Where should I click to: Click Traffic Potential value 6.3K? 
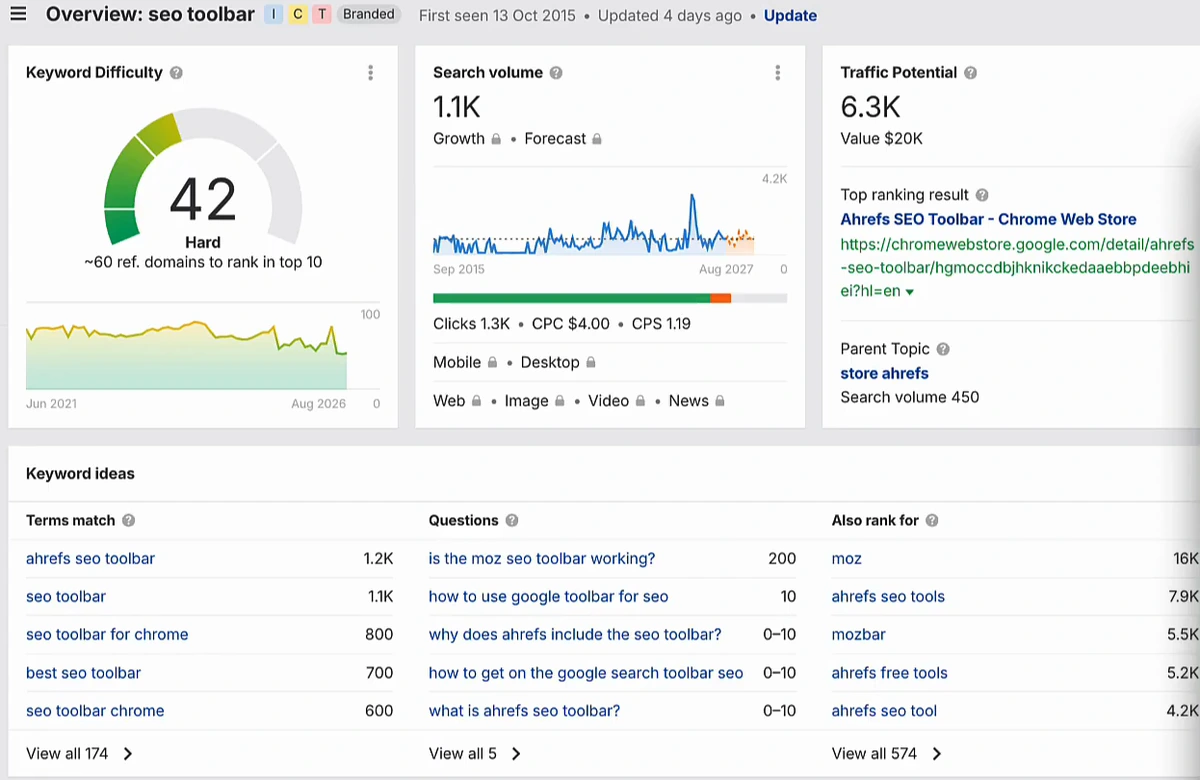pos(870,107)
